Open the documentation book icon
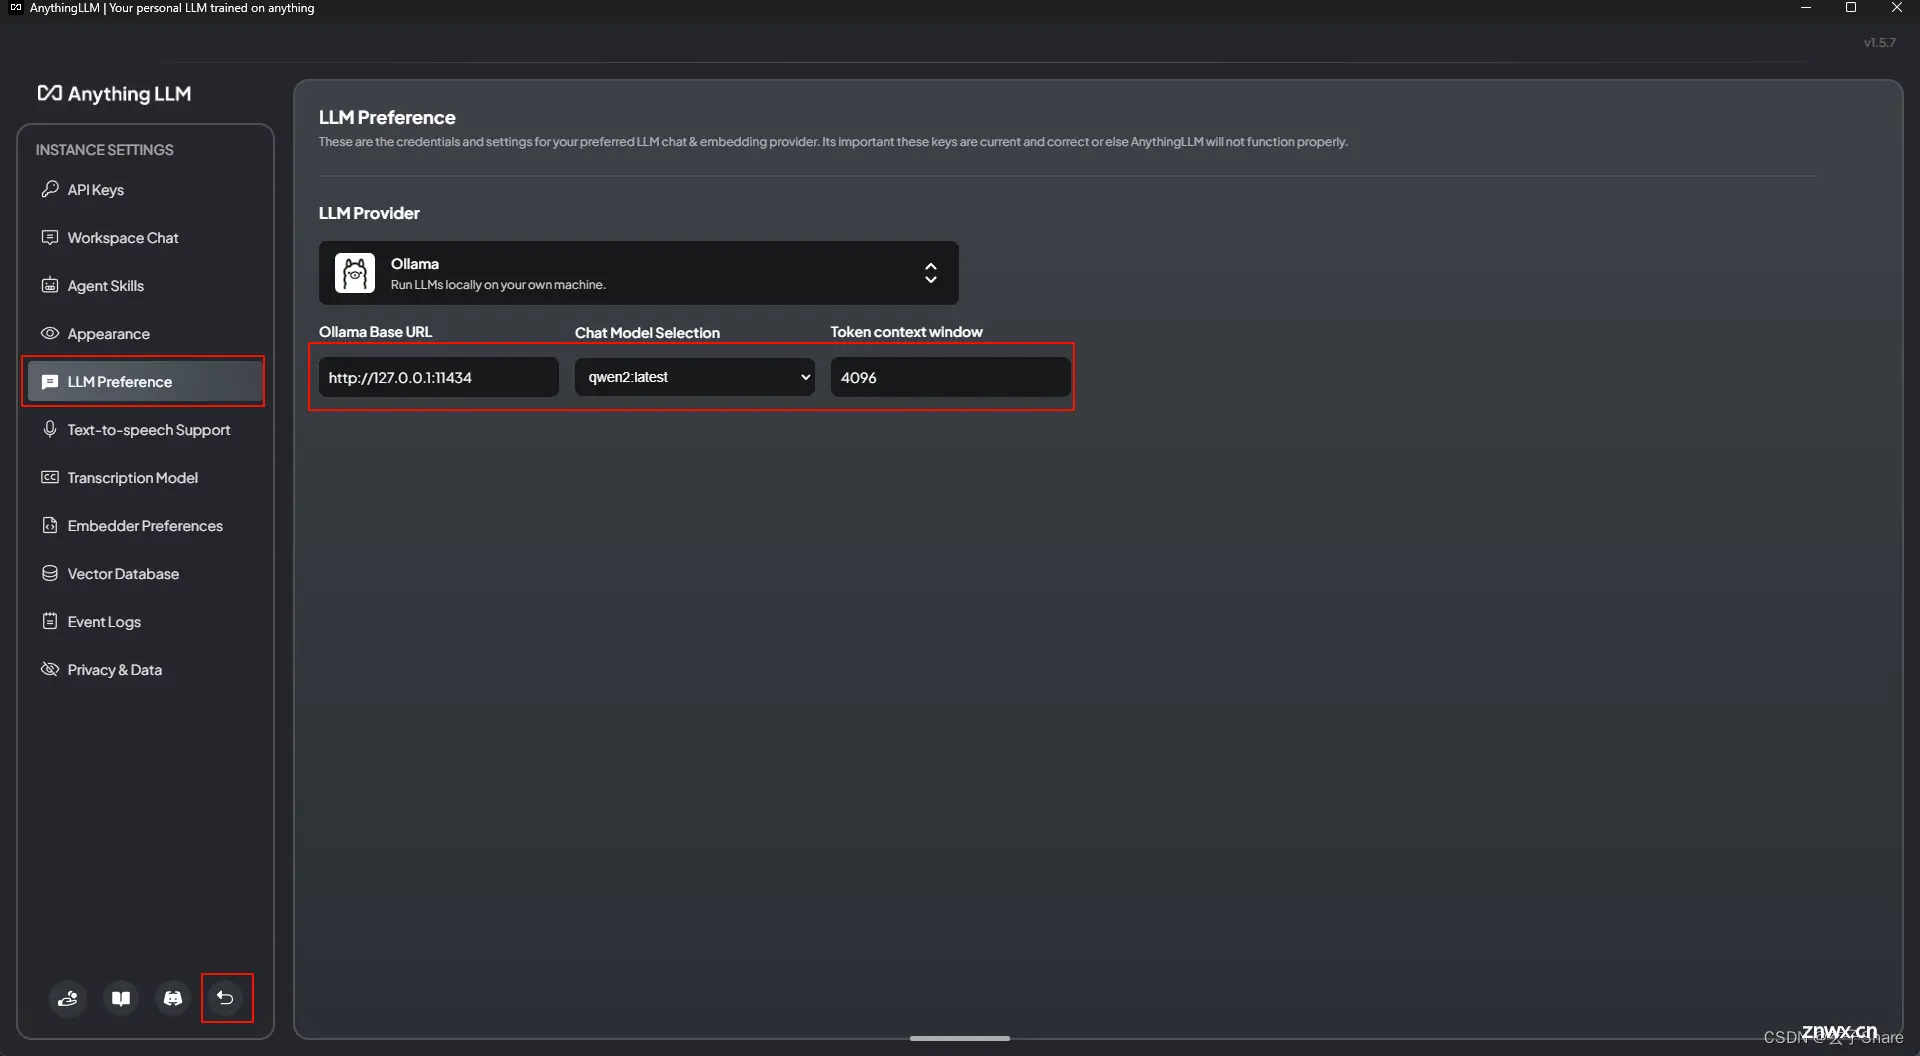This screenshot has width=1920, height=1056. point(121,998)
